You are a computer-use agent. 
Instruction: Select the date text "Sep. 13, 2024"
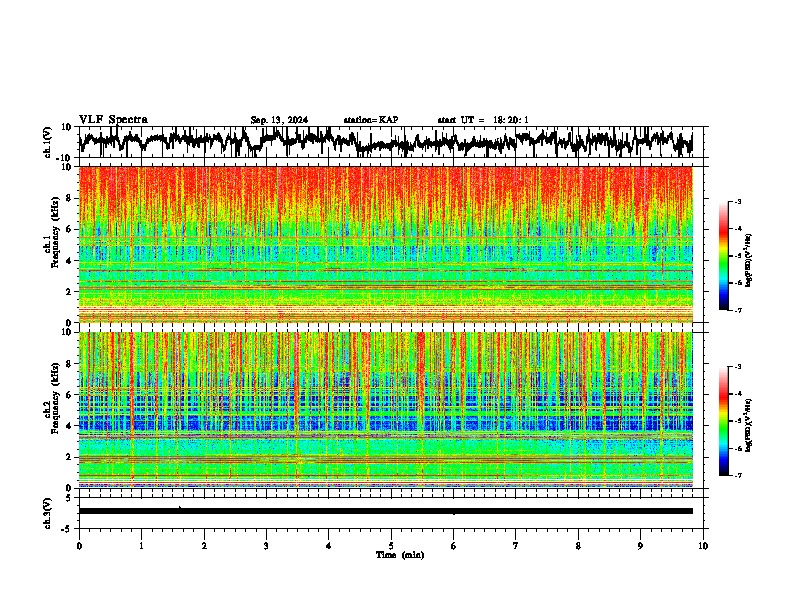tap(279, 120)
